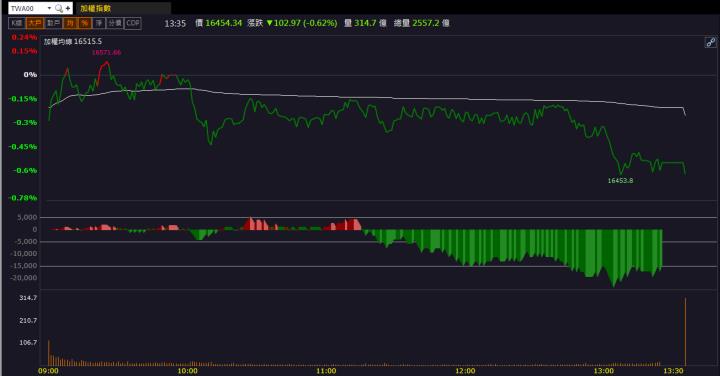Switch to the K線 chart button

click(x=17, y=23)
